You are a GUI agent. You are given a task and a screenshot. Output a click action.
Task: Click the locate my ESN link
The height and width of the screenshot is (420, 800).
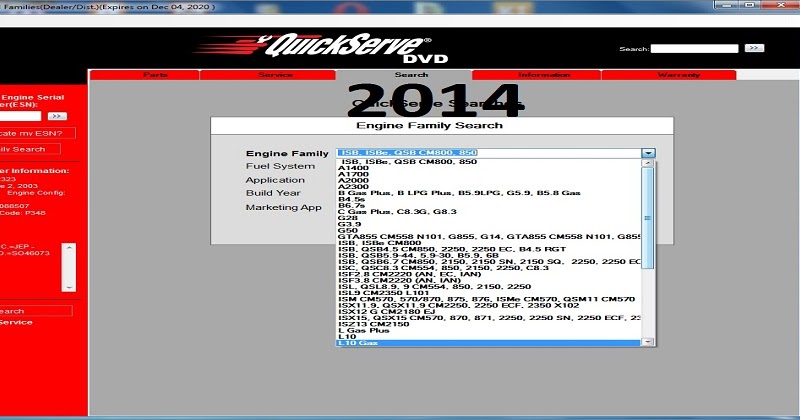point(37,133)
